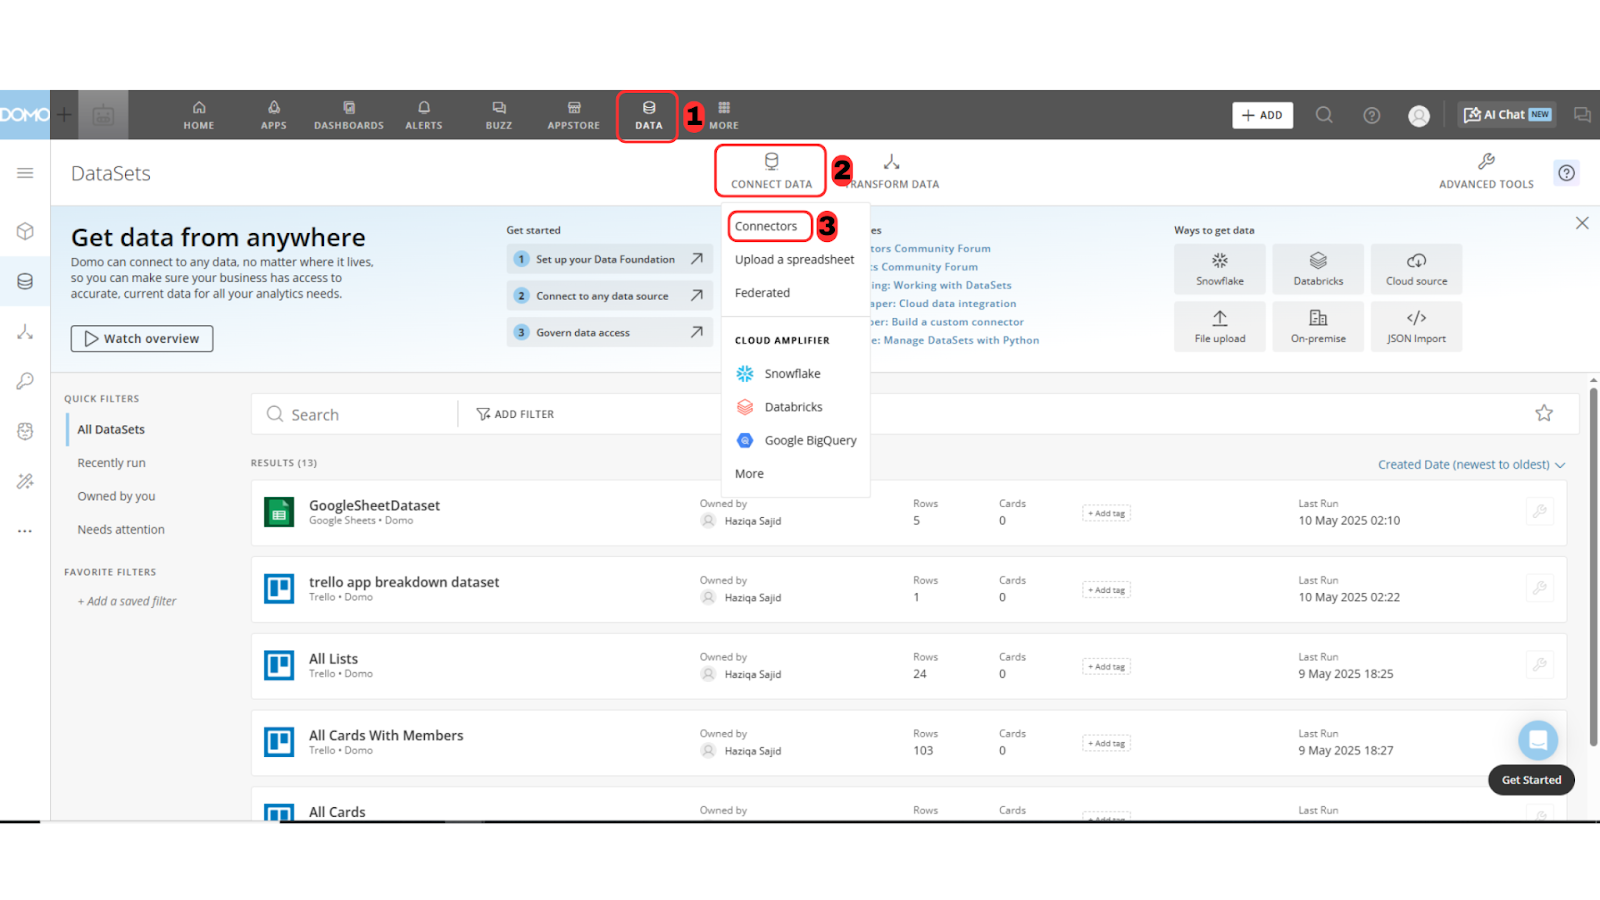Add tag to GoogleSheetDataset row
This screenshot has height=900, width=1600.
[1106, 513]
